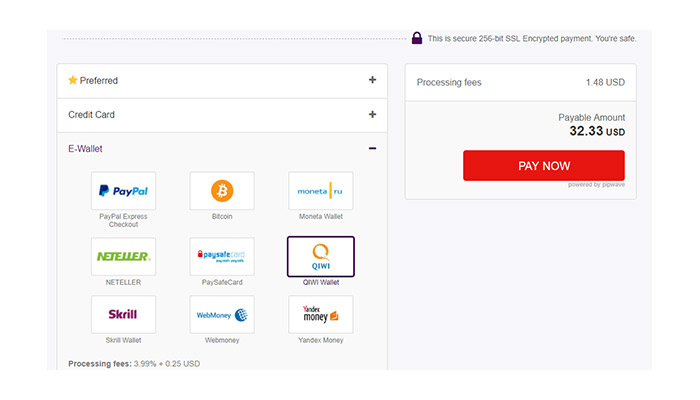Pick the Skrill Wallet logo

click(123, 314)
